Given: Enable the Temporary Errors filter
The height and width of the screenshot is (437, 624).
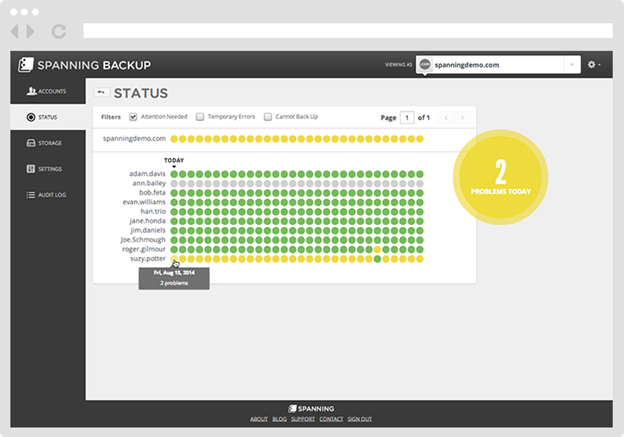Looking at the screenshot, I should (x=200, y=117).
